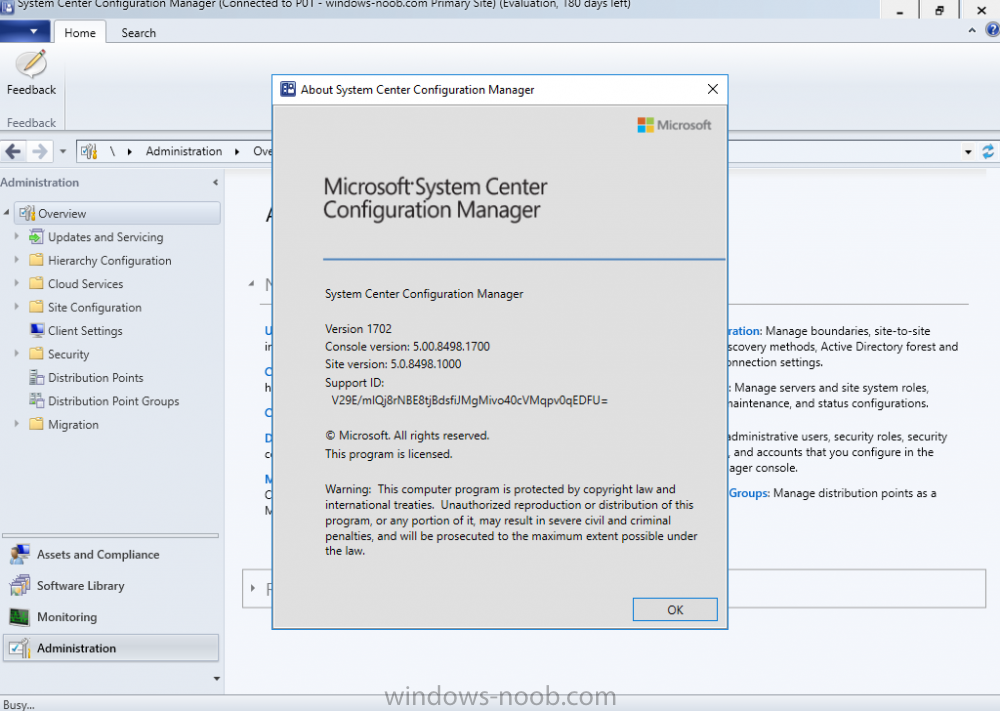This screenshot has height=711, width=1000.
Task: Click the address bar root node icon
Action: point(89,151)
